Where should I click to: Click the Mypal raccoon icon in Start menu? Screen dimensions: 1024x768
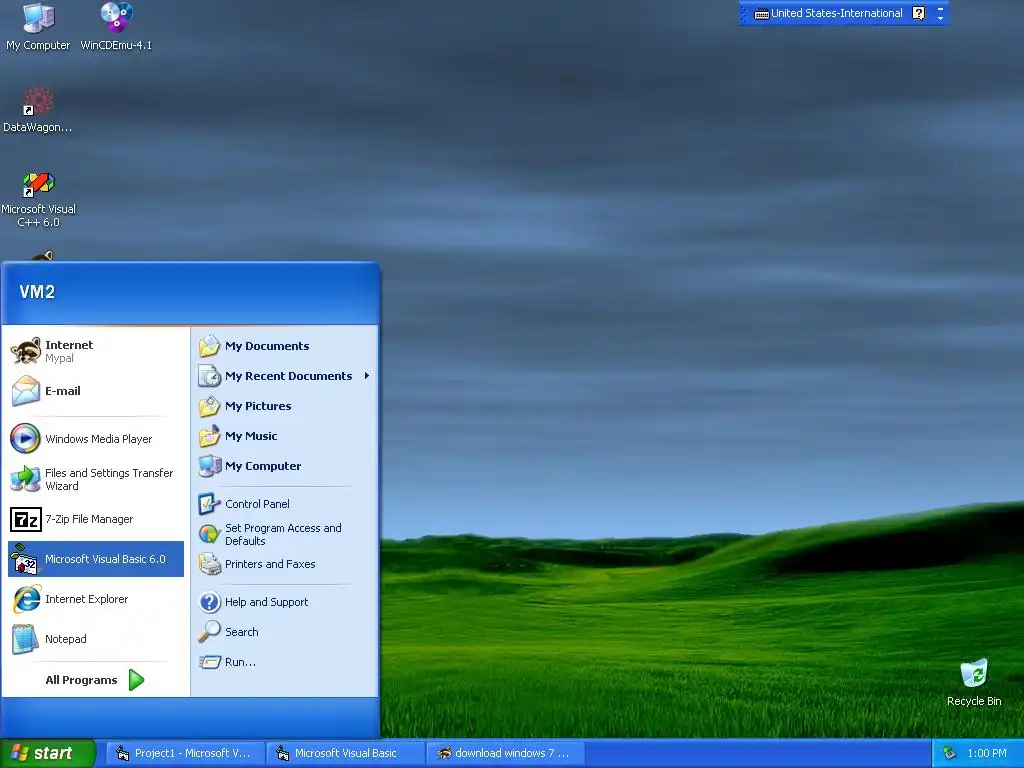tap(25, 351)
